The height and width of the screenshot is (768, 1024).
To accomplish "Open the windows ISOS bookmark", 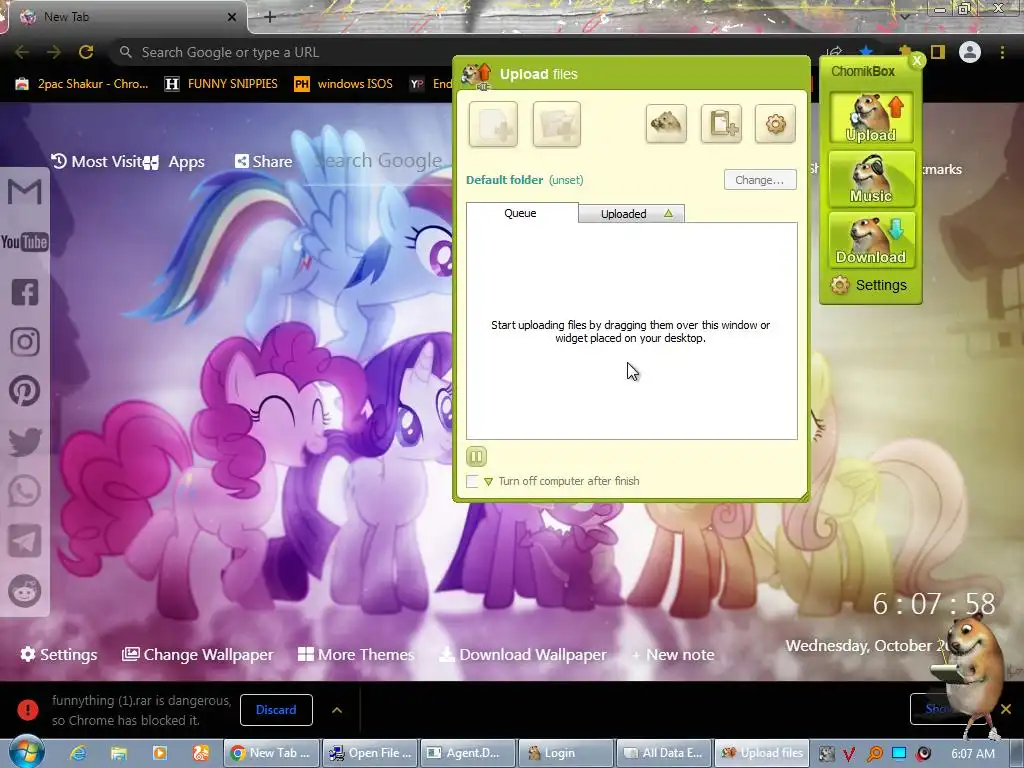I will (x=344, y=84).
